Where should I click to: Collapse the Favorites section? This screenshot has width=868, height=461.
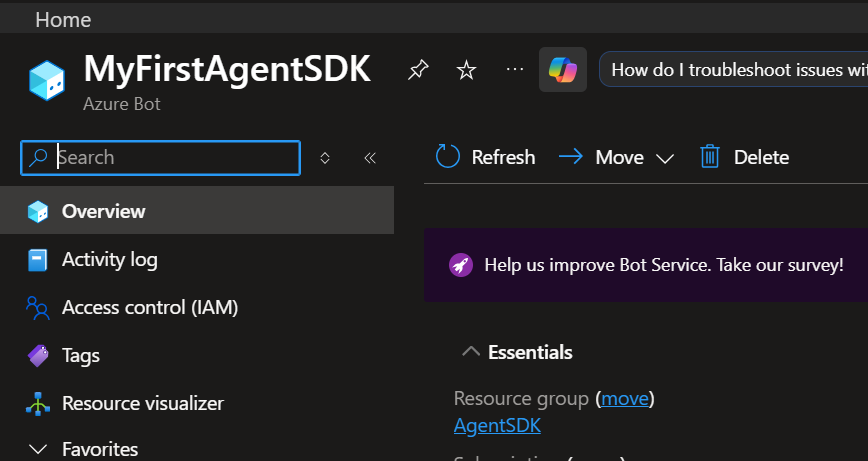[38, 449]
